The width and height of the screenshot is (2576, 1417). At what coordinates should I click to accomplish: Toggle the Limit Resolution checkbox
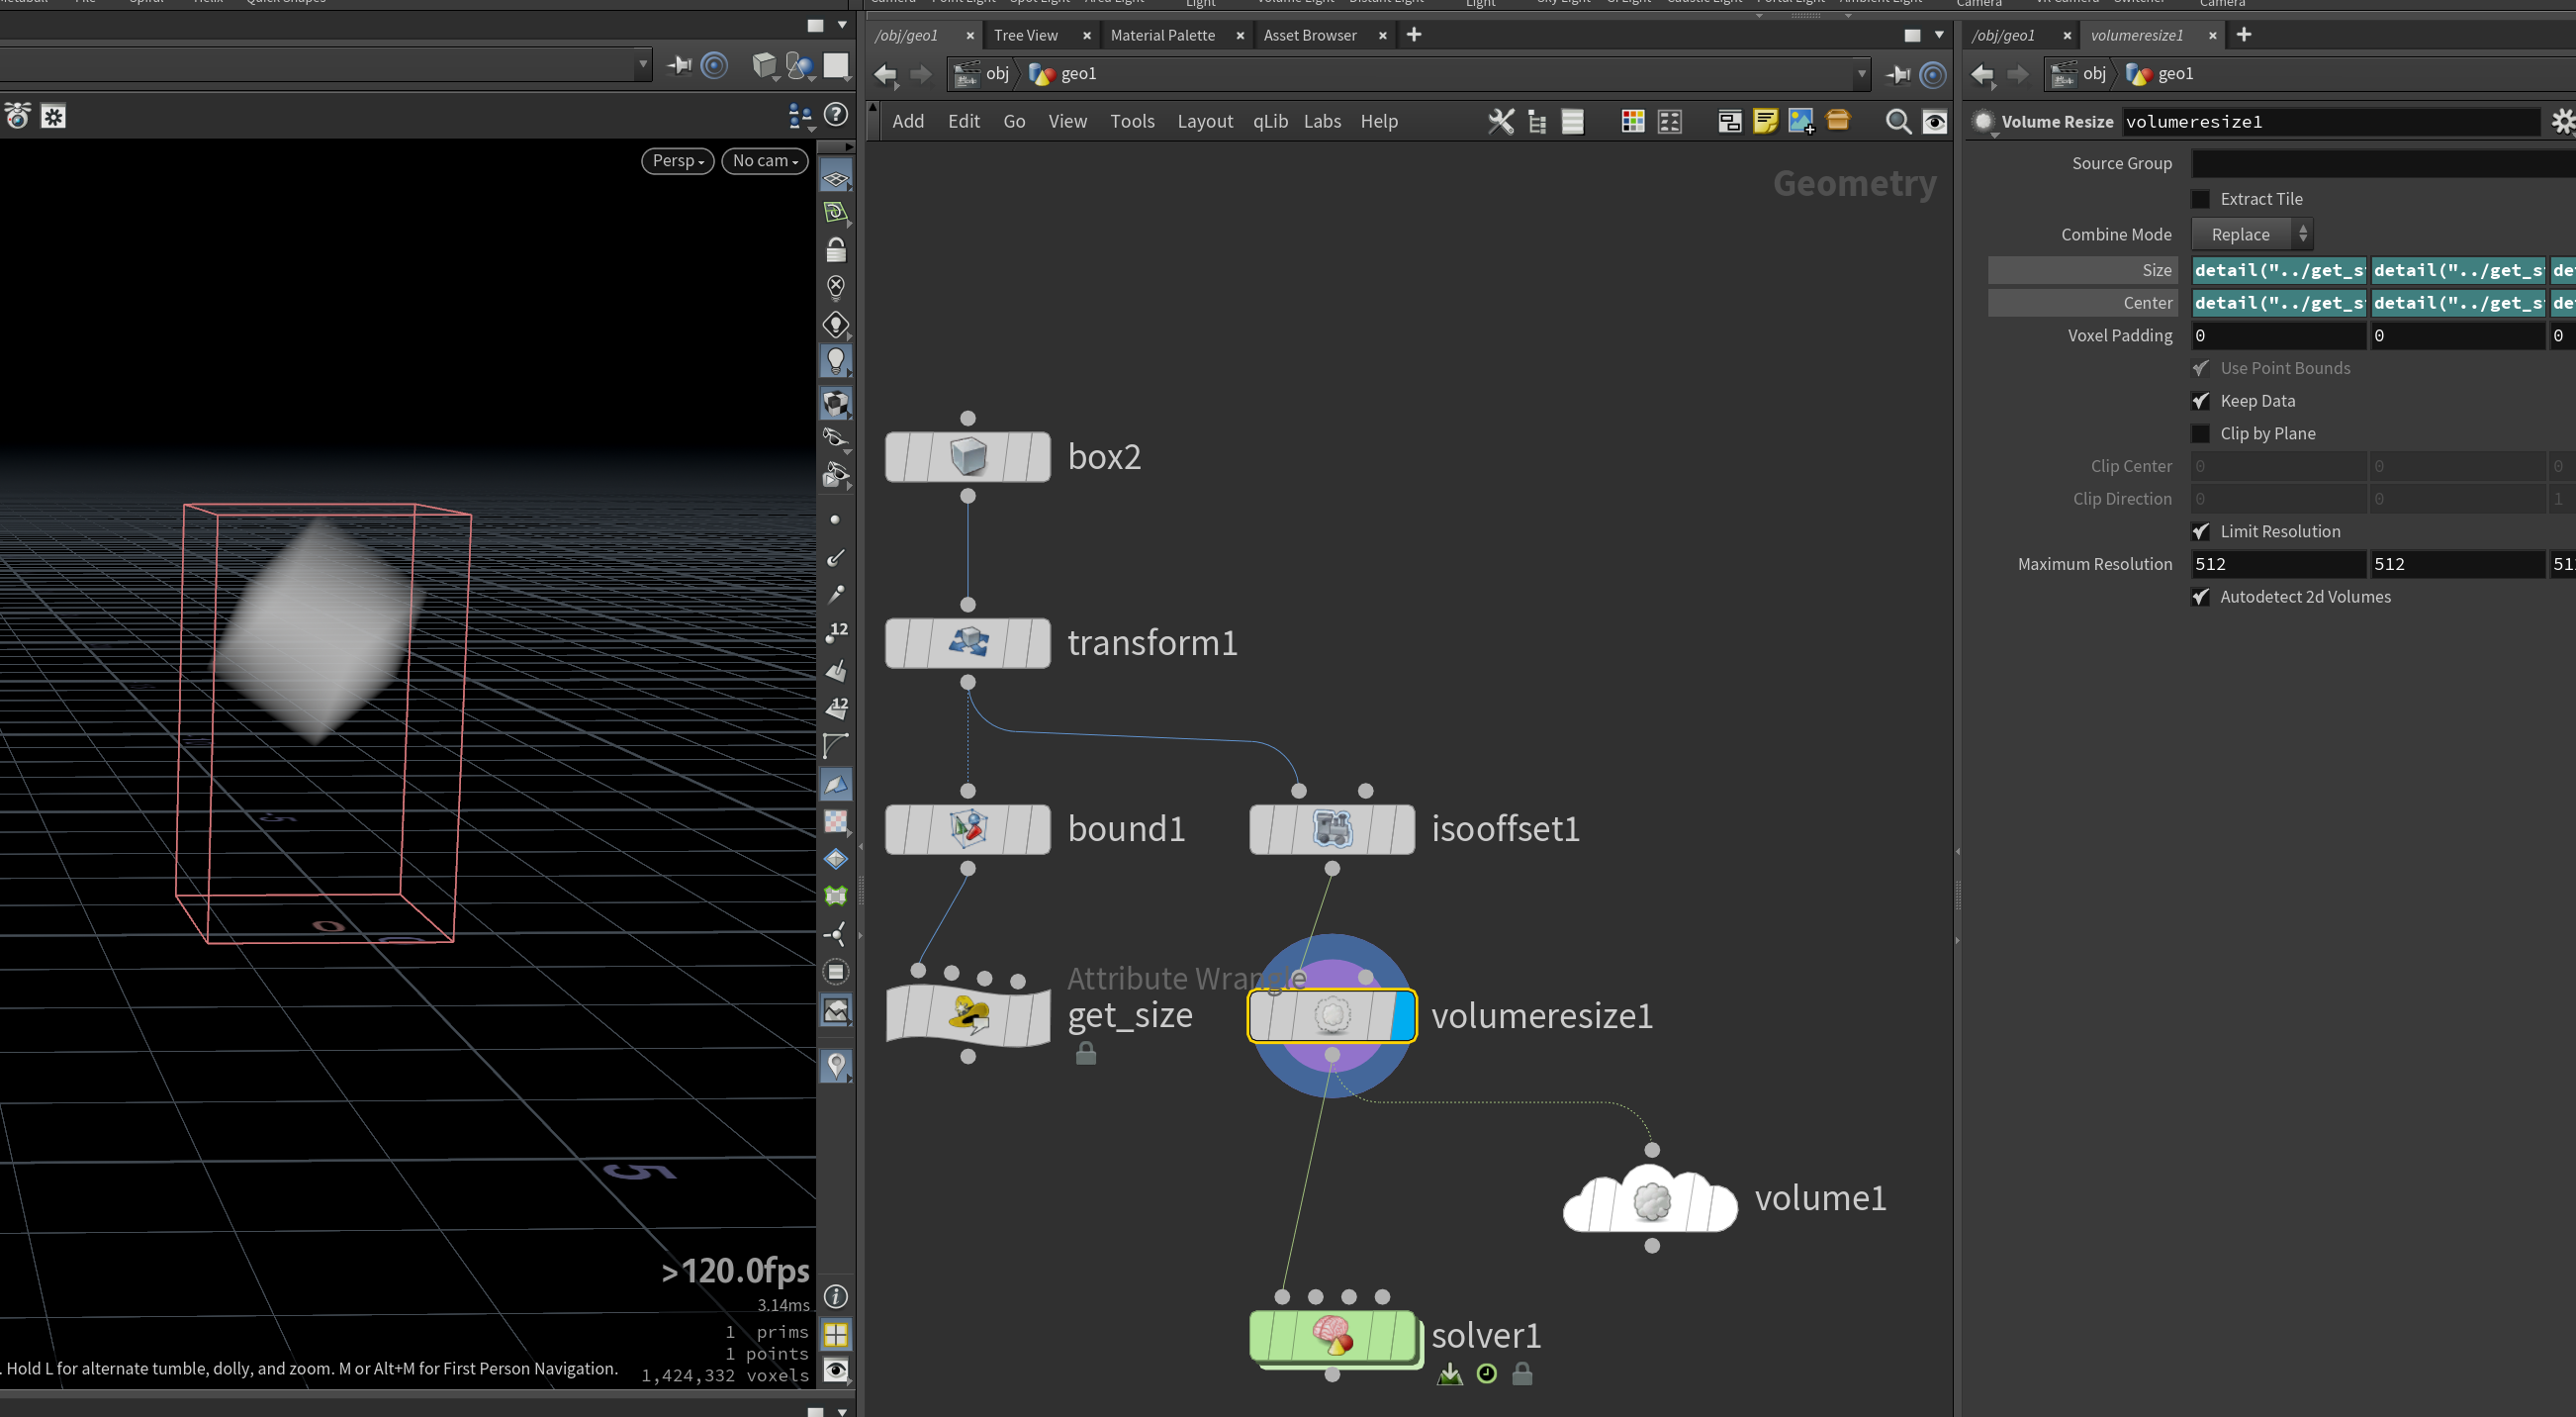[2201, 532]
